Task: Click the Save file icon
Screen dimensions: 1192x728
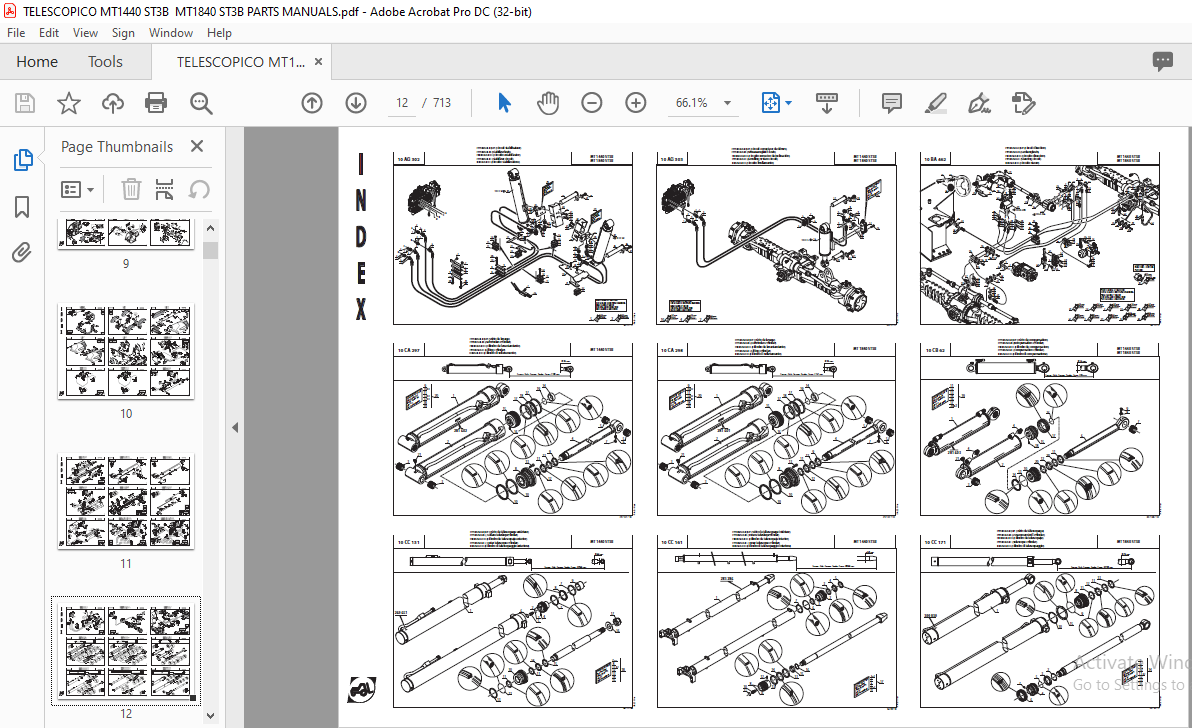Action: (25, 103)
